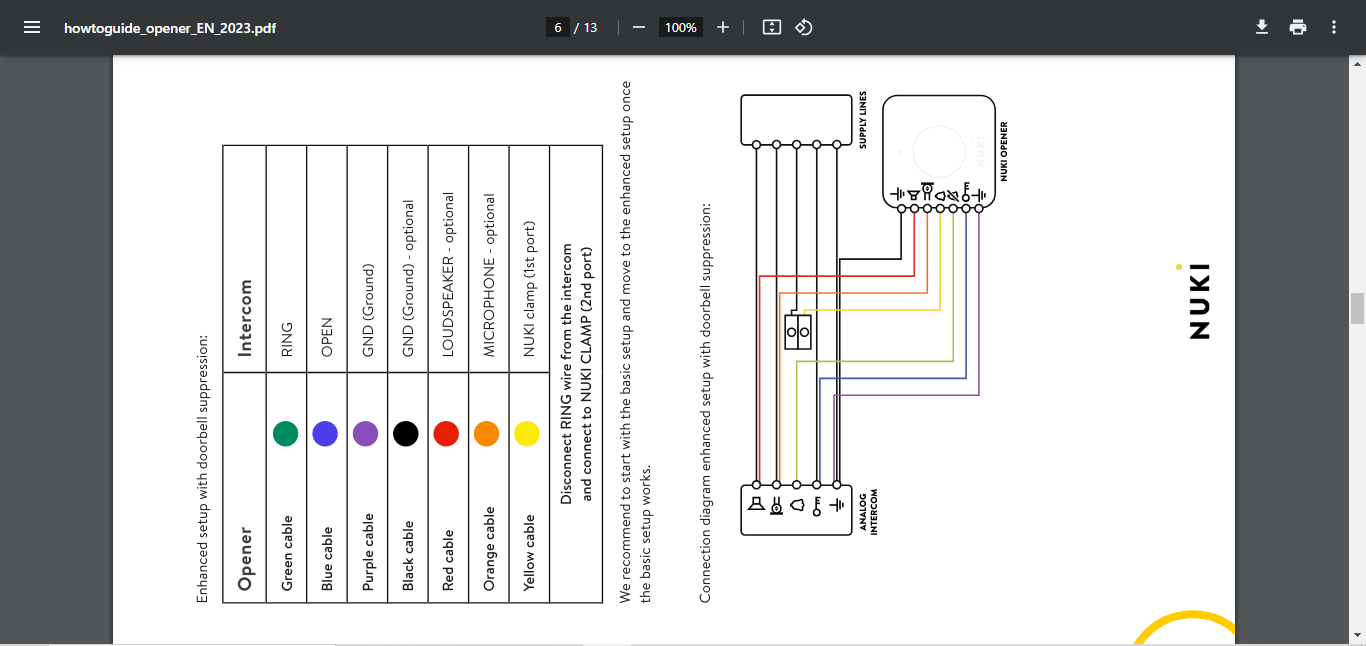
Task: Click the 'Opener' table header
Action: coord(245,558)
